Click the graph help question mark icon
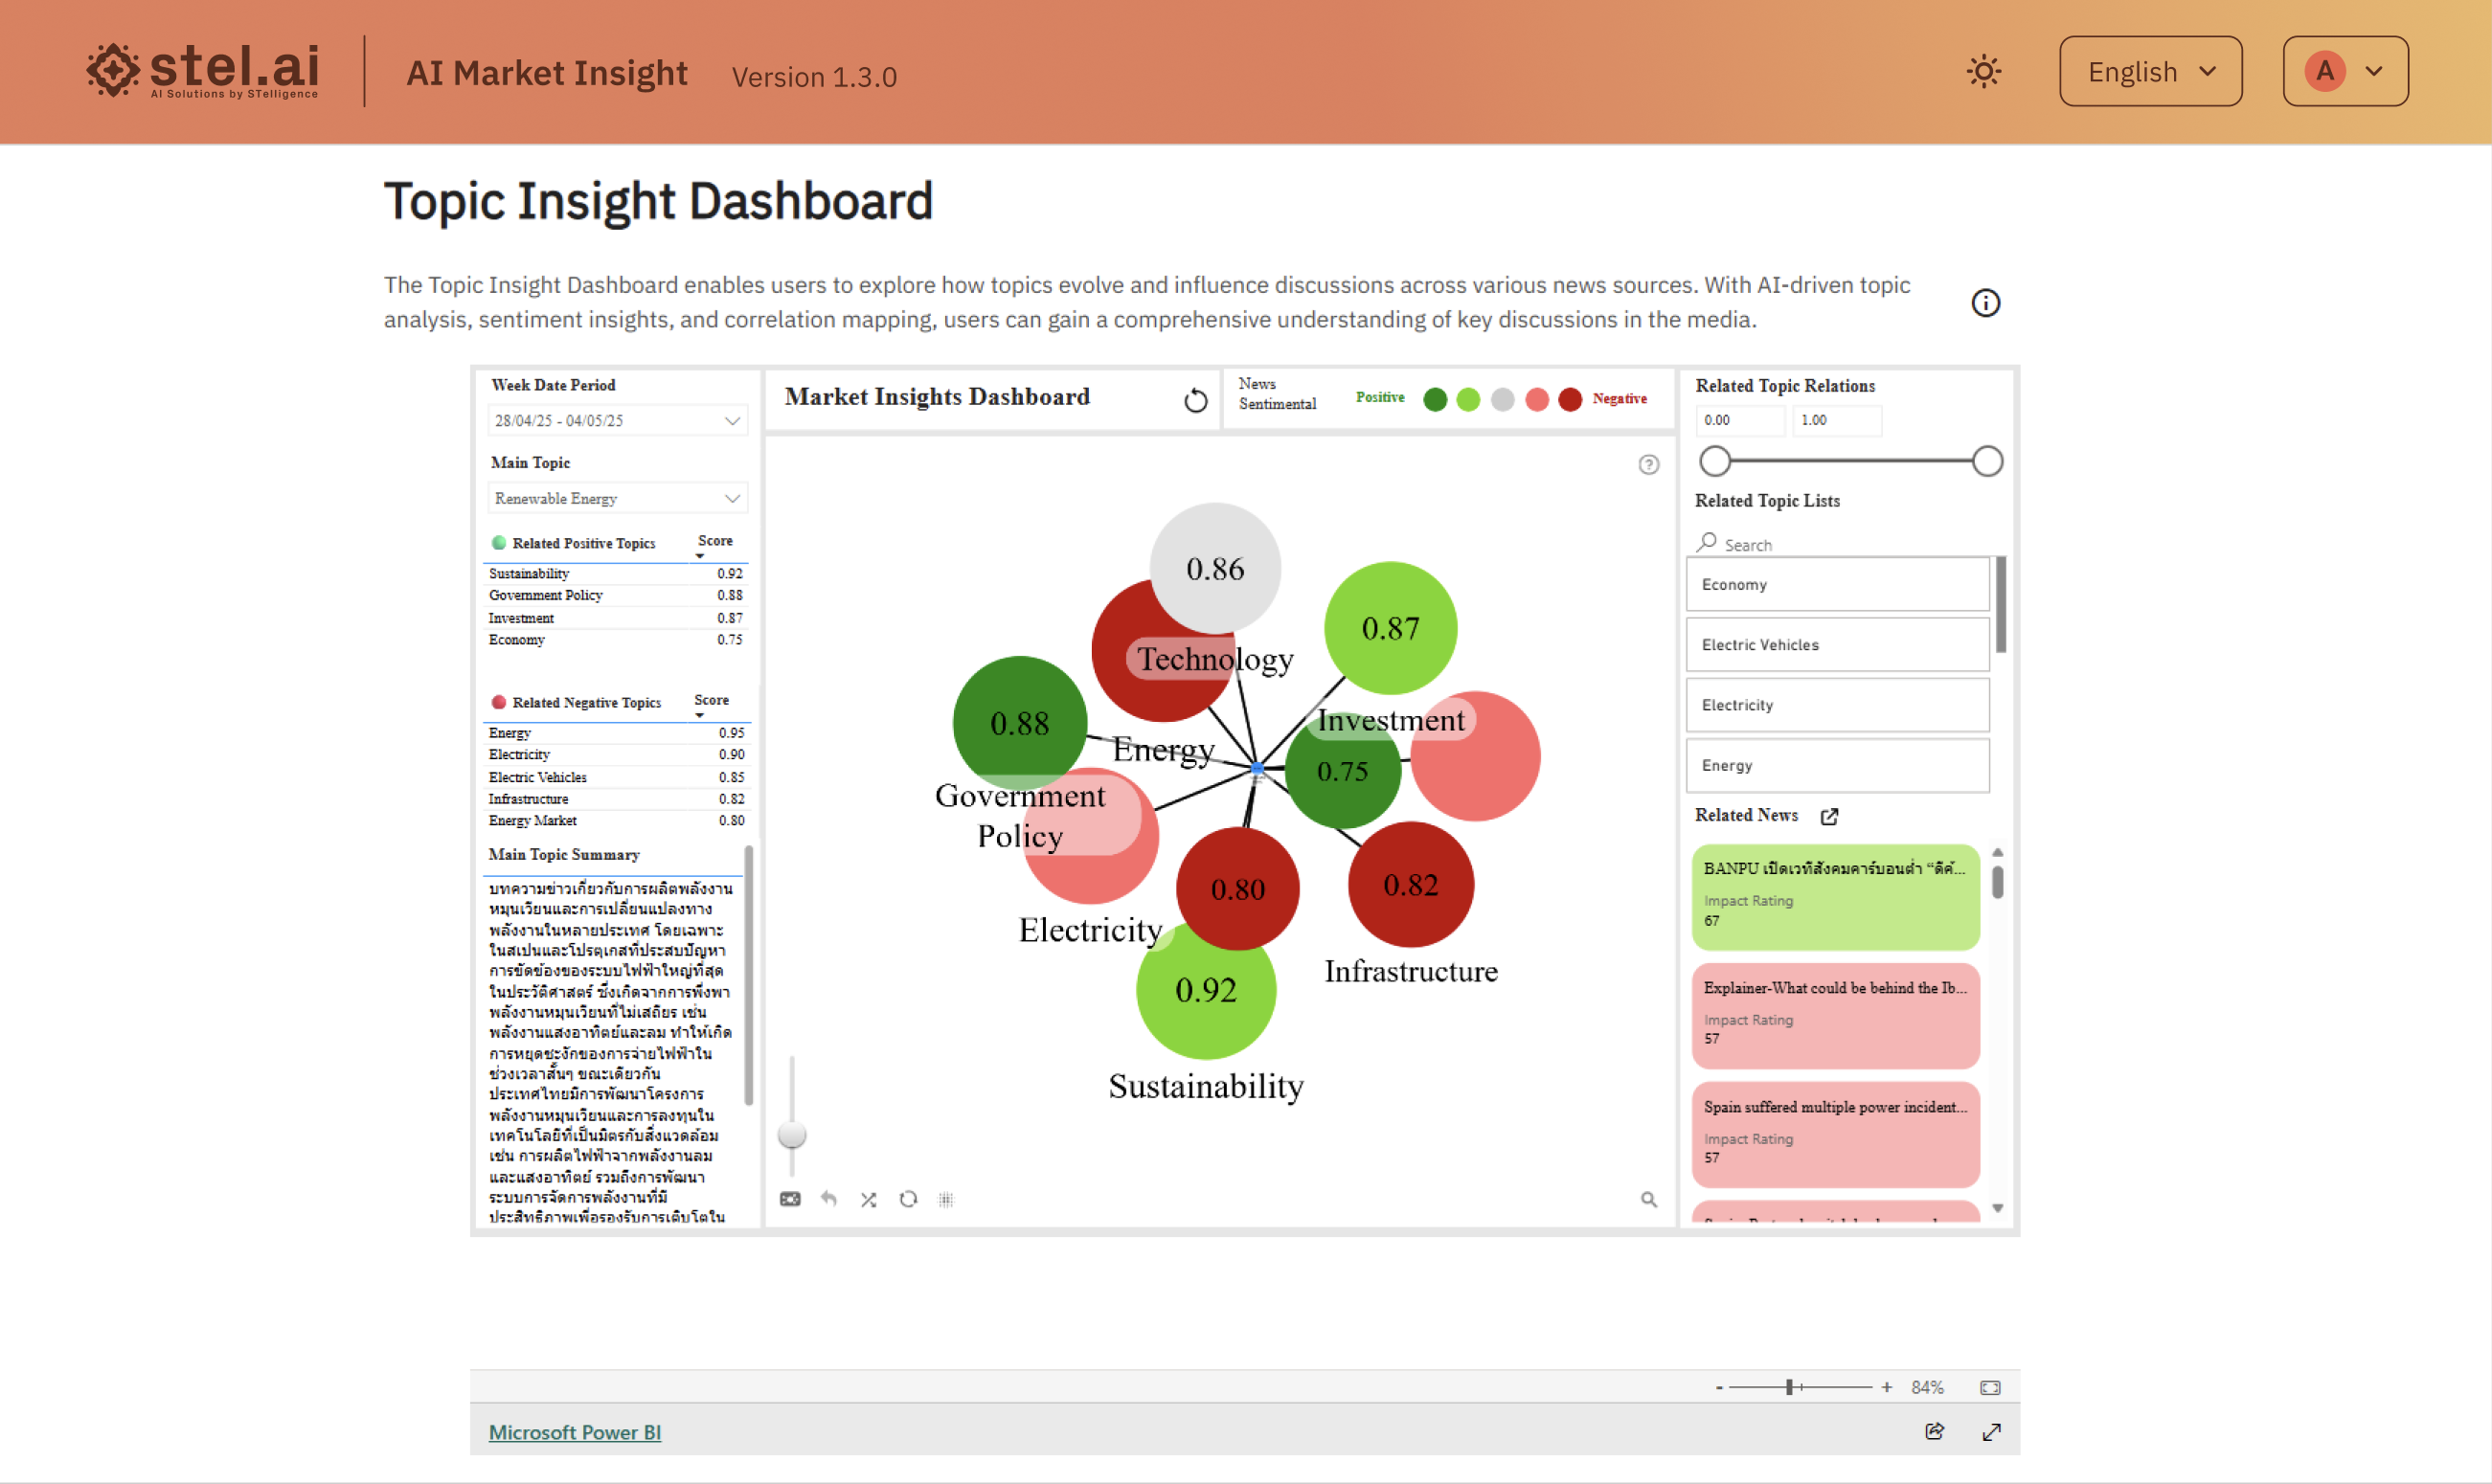Screen dimensions: 2492x1484 pyautogui.click(x=1648, y=464)
